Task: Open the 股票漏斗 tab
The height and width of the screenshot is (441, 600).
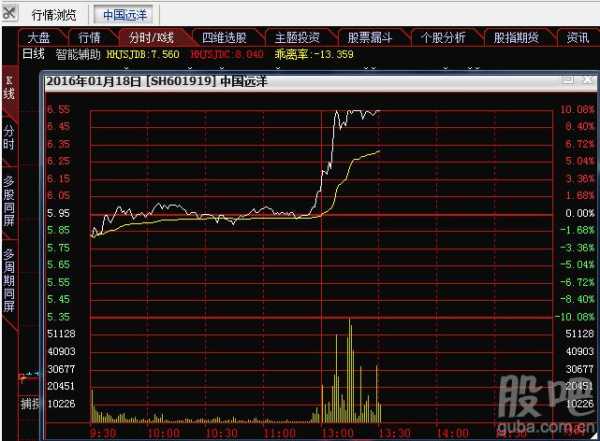Action: (x=369, y=37)
